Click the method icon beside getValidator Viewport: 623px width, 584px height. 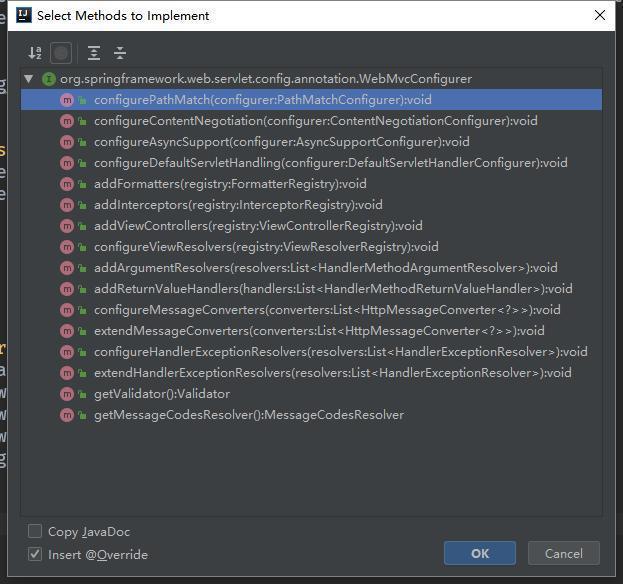click(67, 394)
